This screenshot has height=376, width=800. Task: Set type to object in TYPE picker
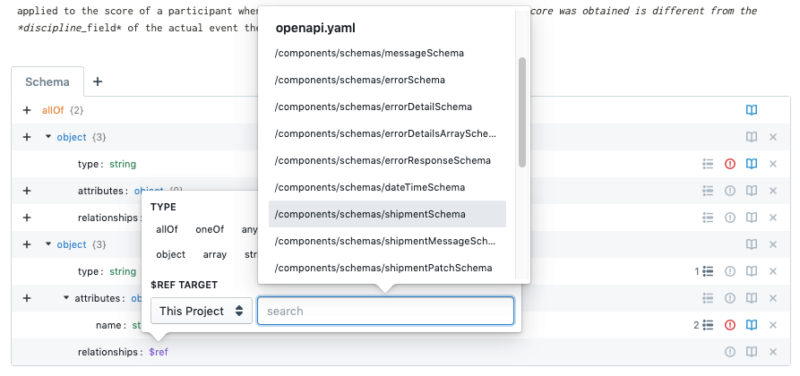point(170,255)
